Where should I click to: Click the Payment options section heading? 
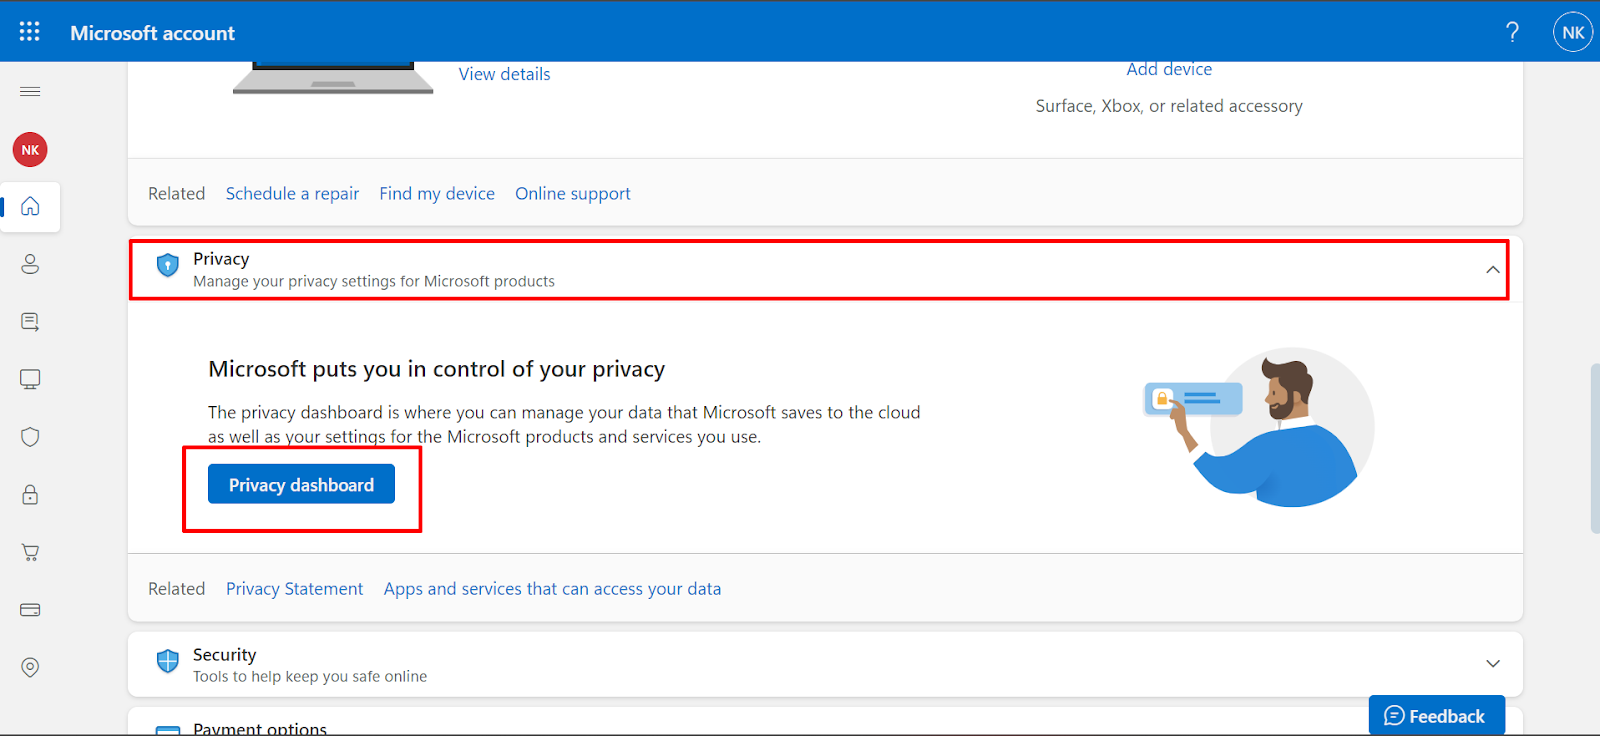[x=260, y=728]
